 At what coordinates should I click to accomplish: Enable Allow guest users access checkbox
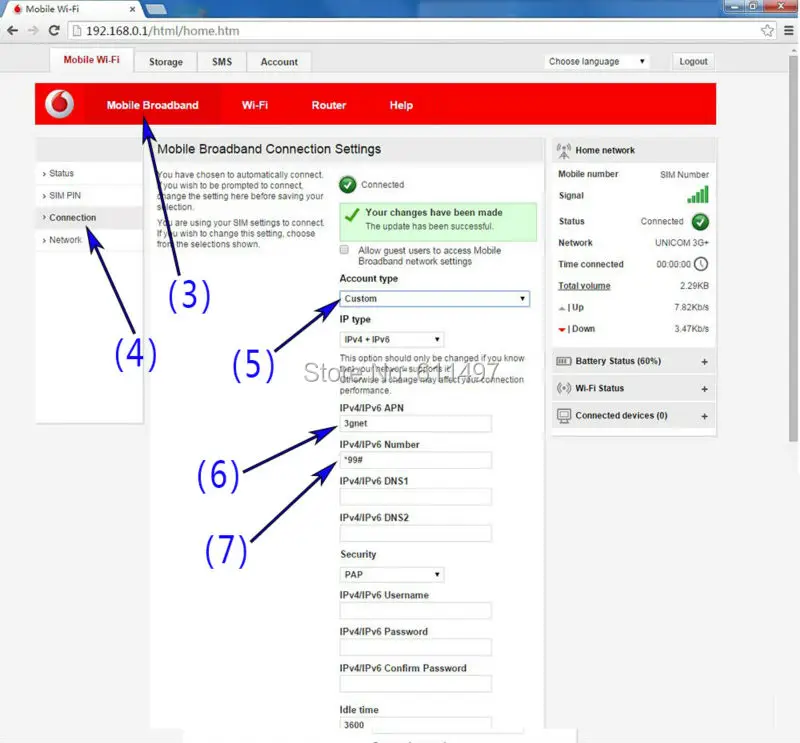[344, 250]
